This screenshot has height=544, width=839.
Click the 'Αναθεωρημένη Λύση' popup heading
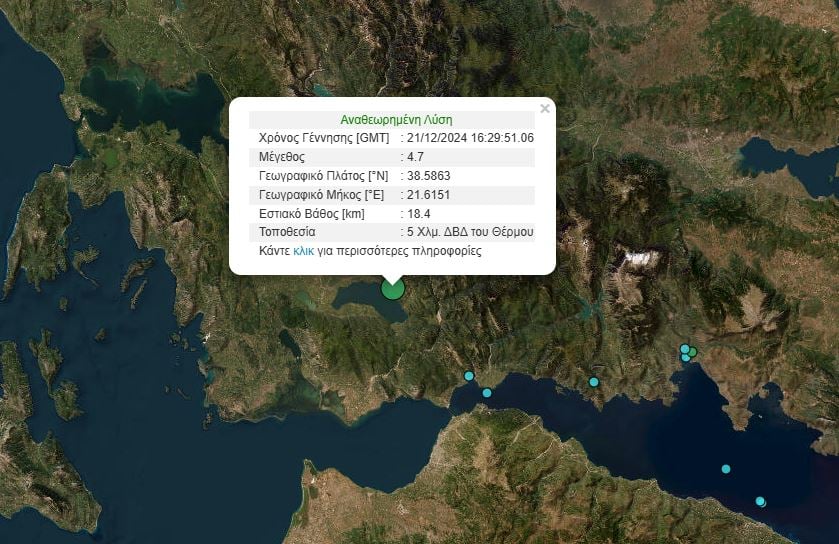coord(396,119)
